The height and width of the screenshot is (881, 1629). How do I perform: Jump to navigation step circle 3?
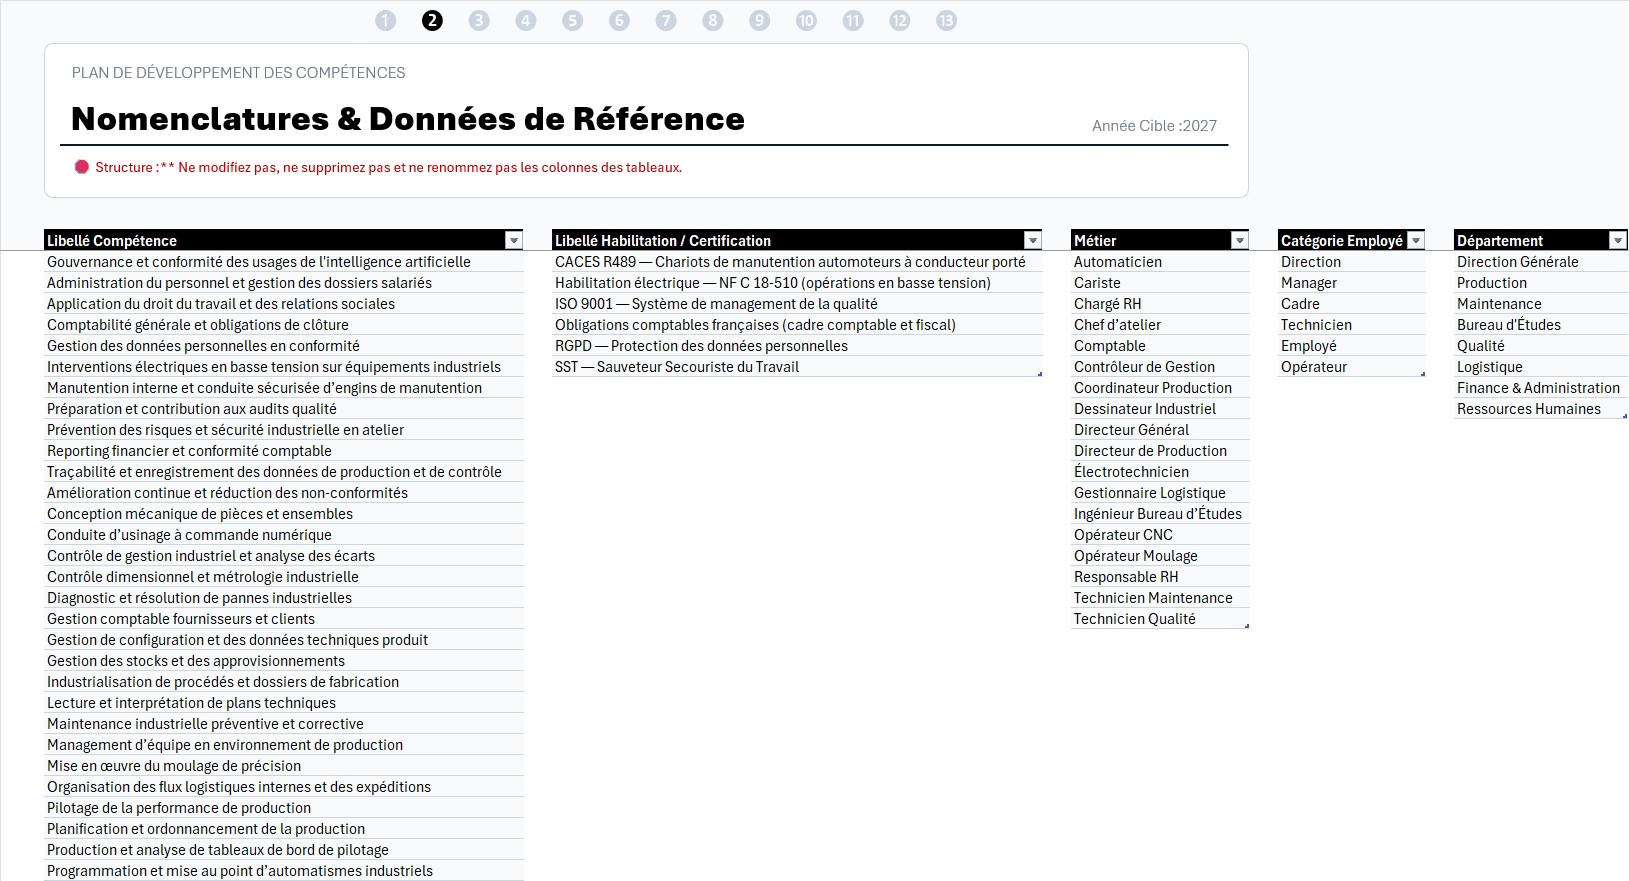(479, 21)
